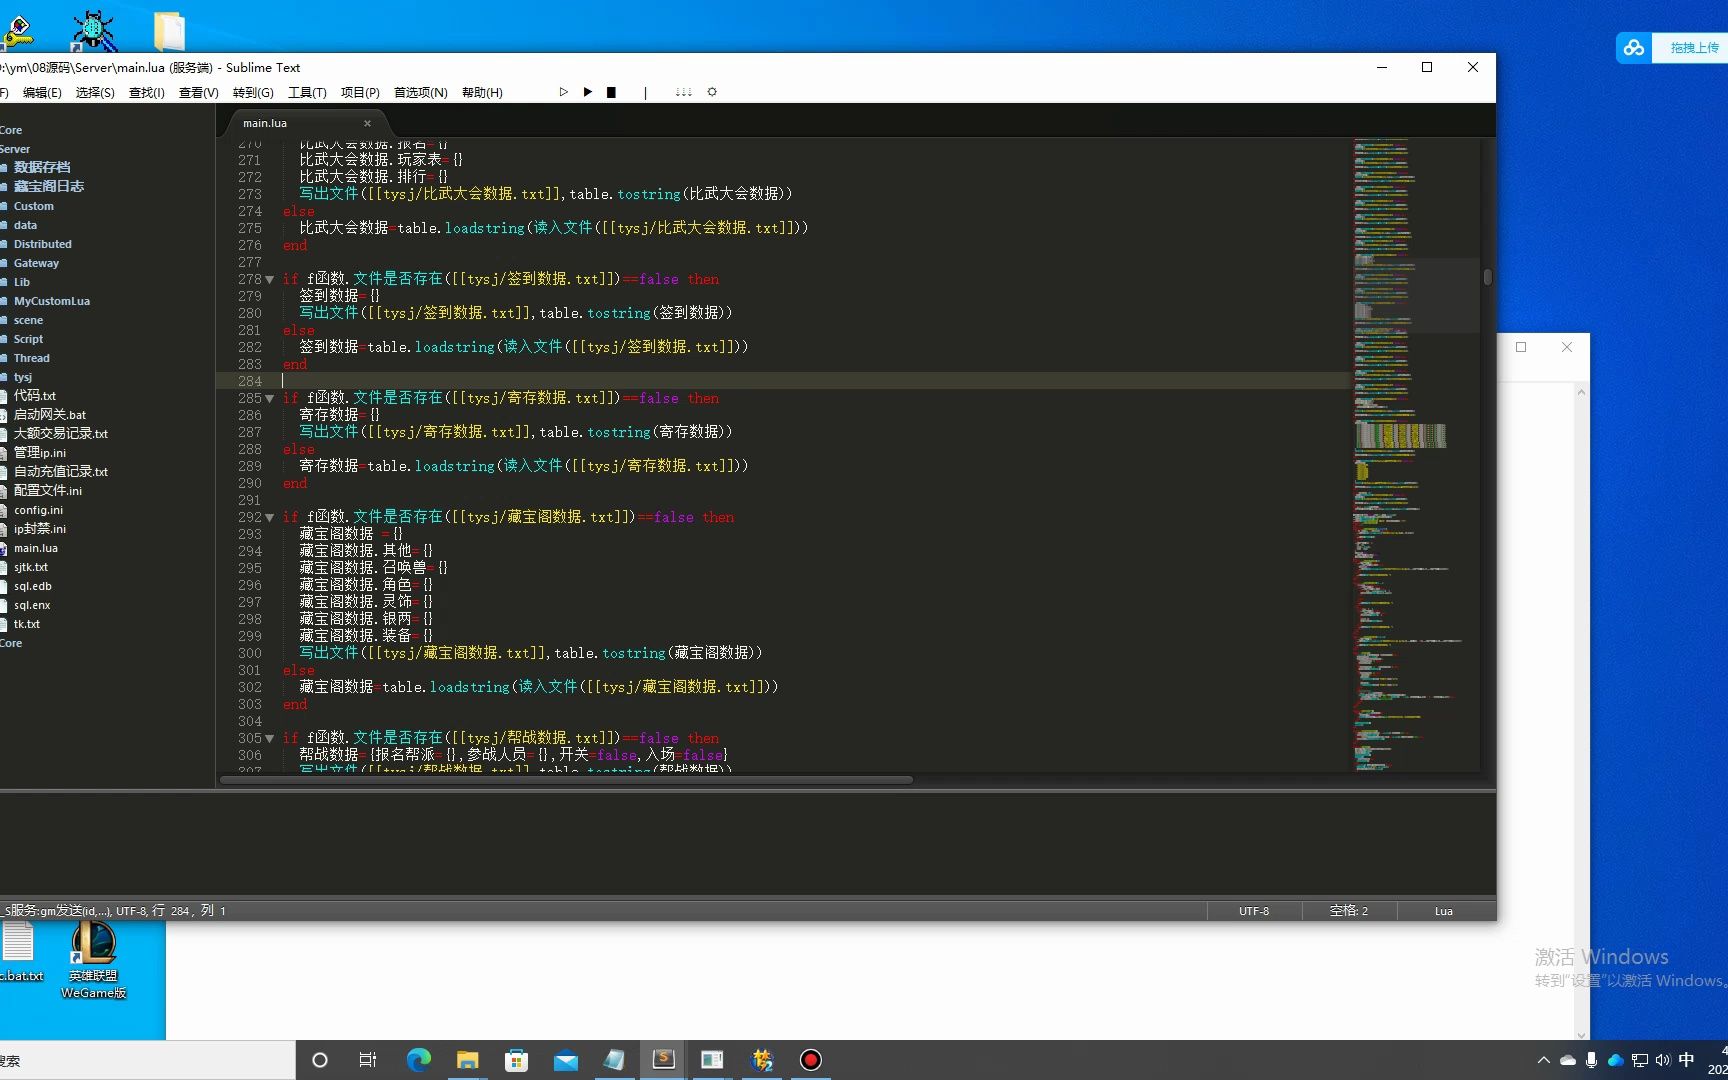Viewport: 1728px width, 1080px height.
Task: Open File Explorer from the taskbar
Action: (x=467, y=1060)
